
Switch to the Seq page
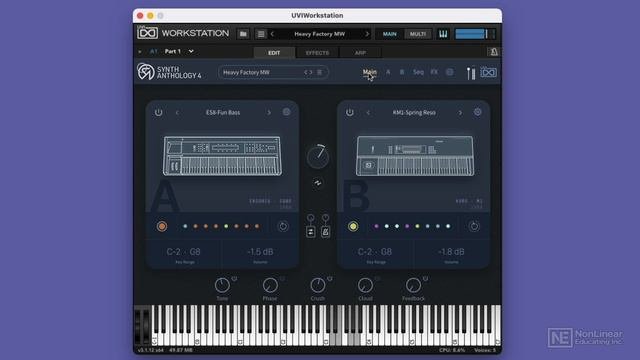418,72
